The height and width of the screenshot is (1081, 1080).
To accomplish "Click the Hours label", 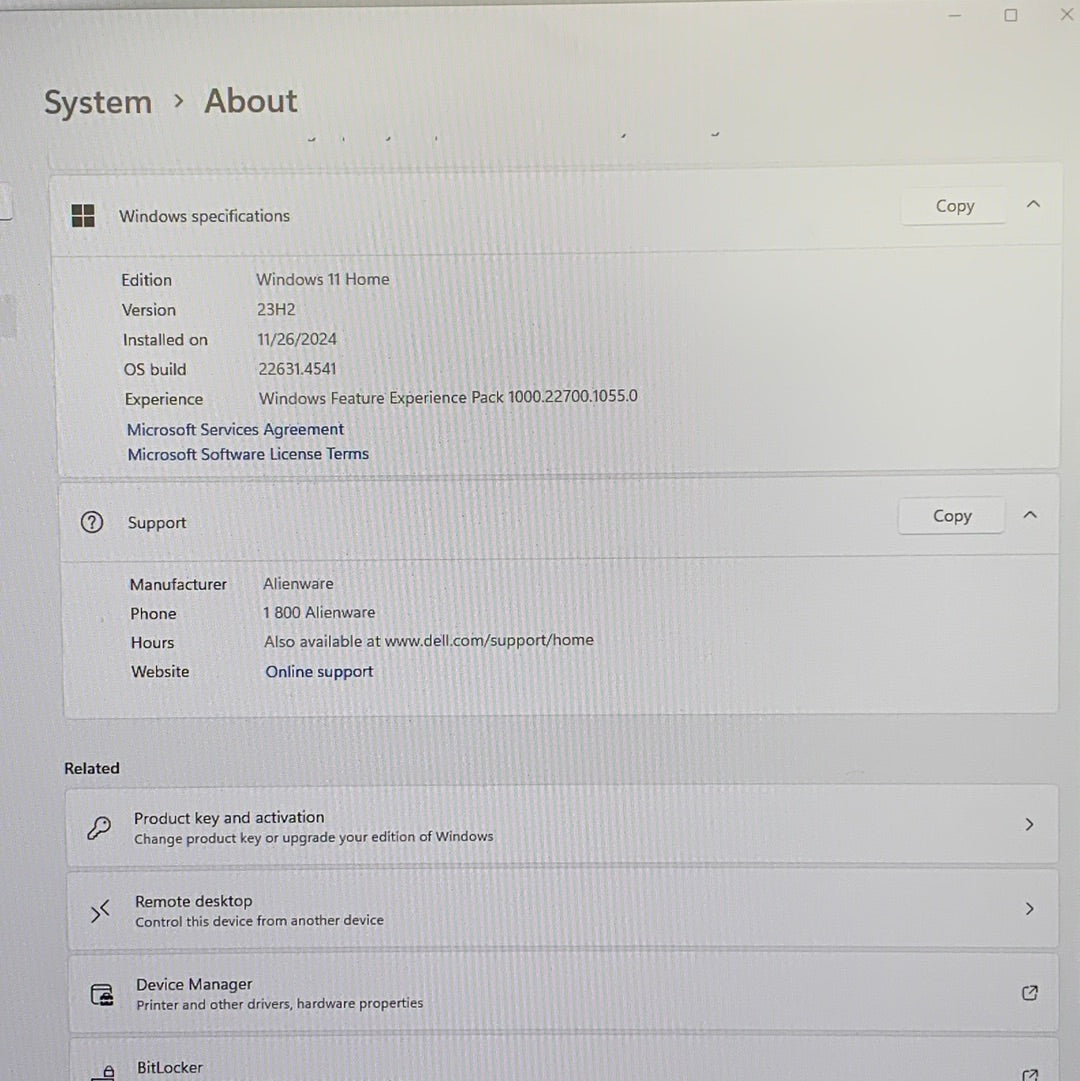I will 152,643.
